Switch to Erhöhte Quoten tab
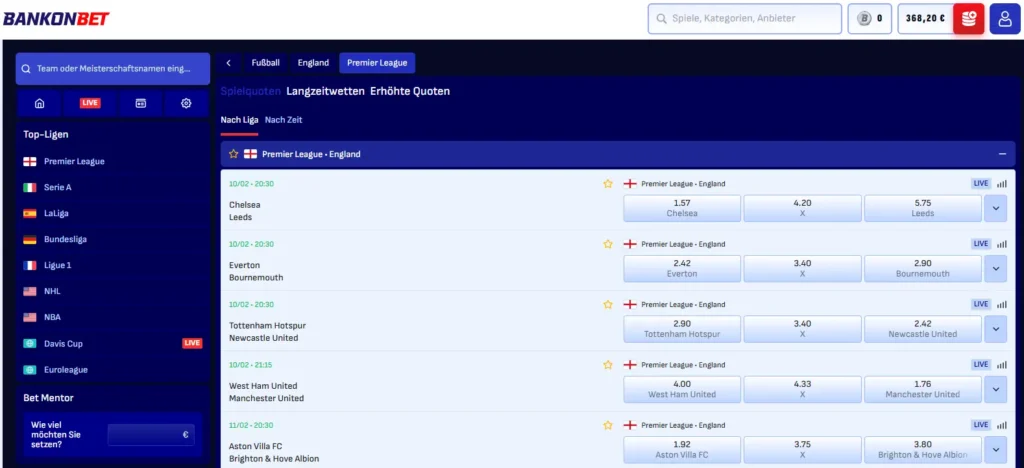 pos(410,91)
